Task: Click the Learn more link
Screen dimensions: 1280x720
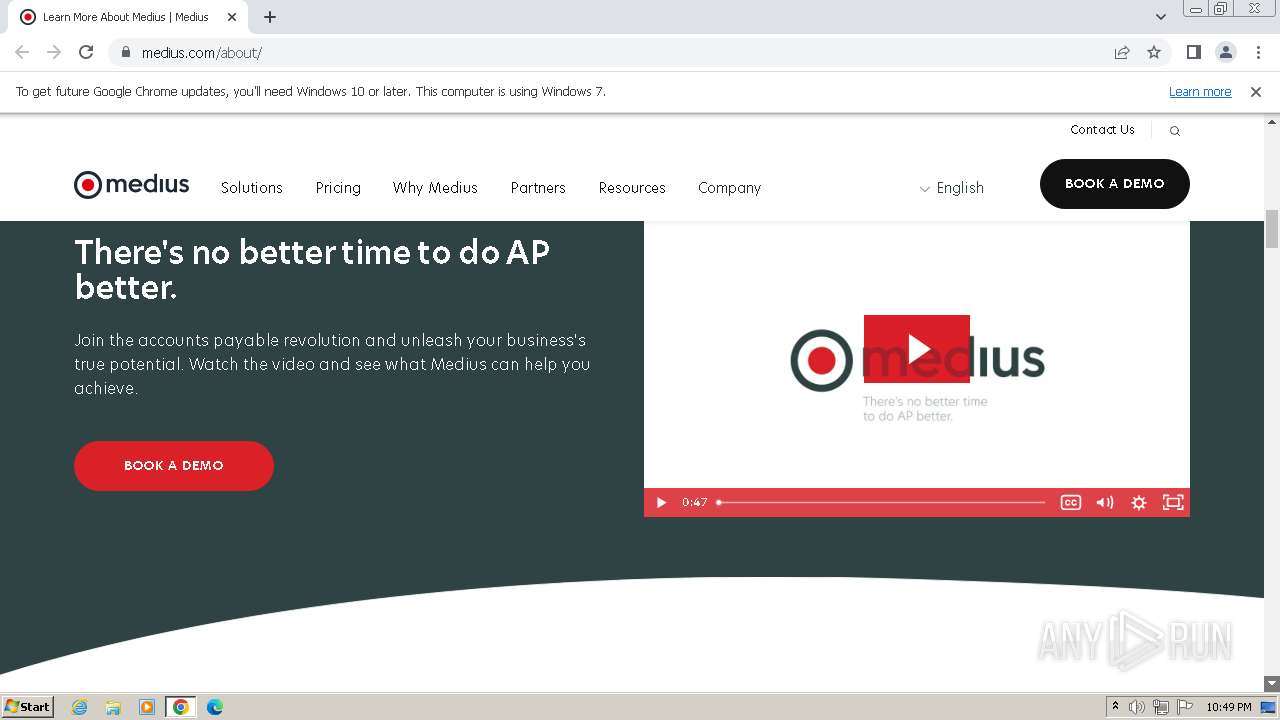Action: point(1200,92)
